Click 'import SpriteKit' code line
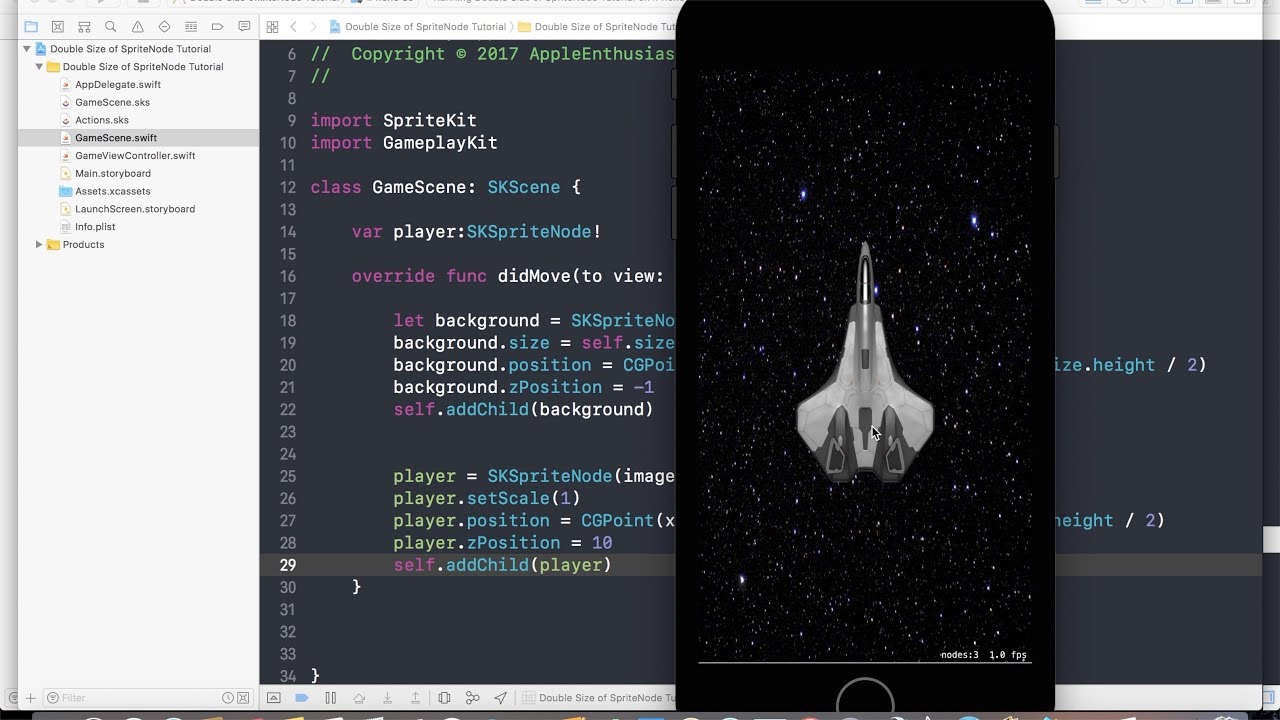The image size is (1280, 720). [393, 121]
